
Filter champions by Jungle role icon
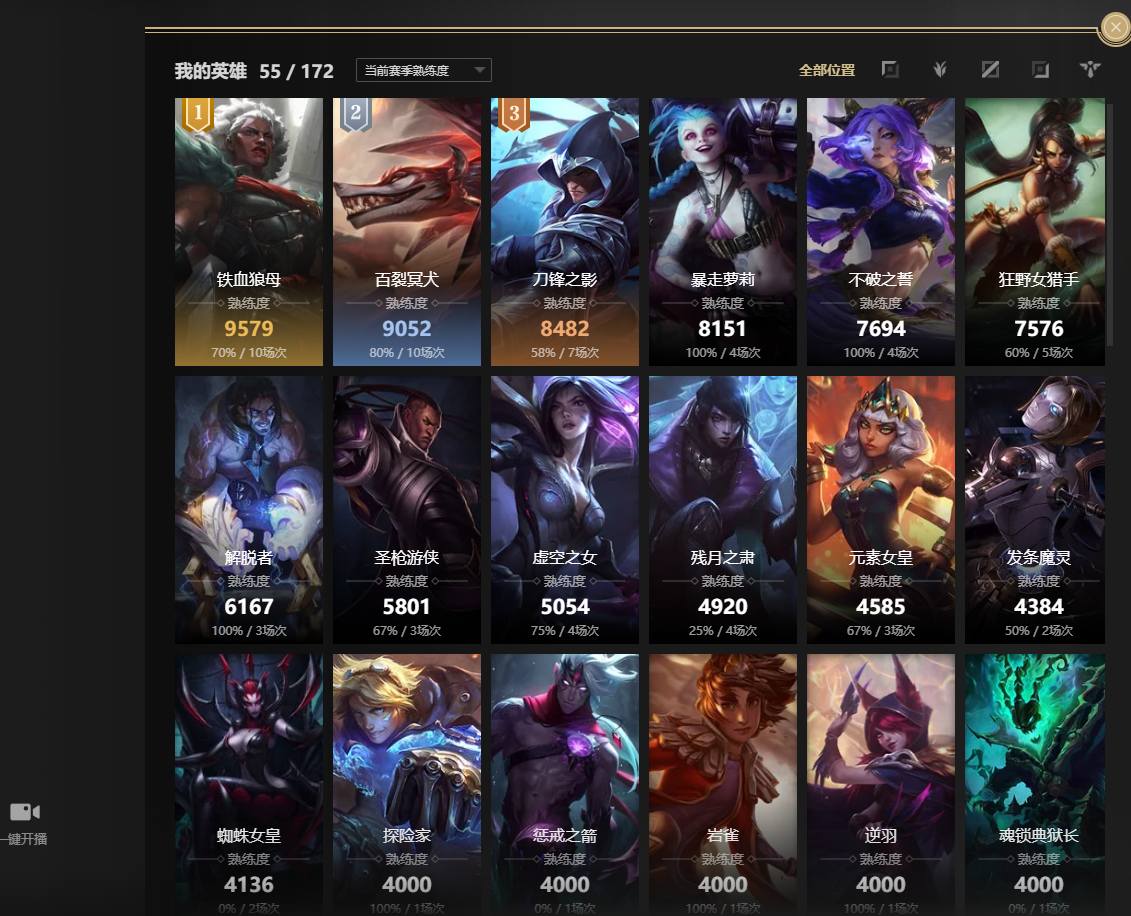click(939, 69)
